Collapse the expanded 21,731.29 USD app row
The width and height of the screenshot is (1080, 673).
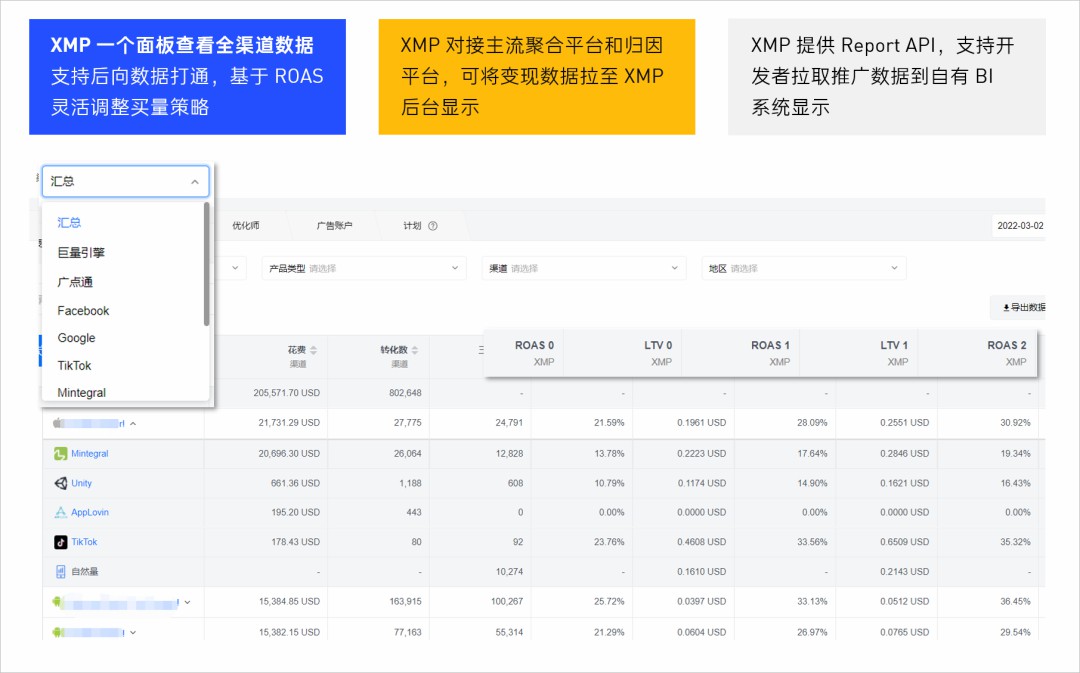click(x=133, y=424)
